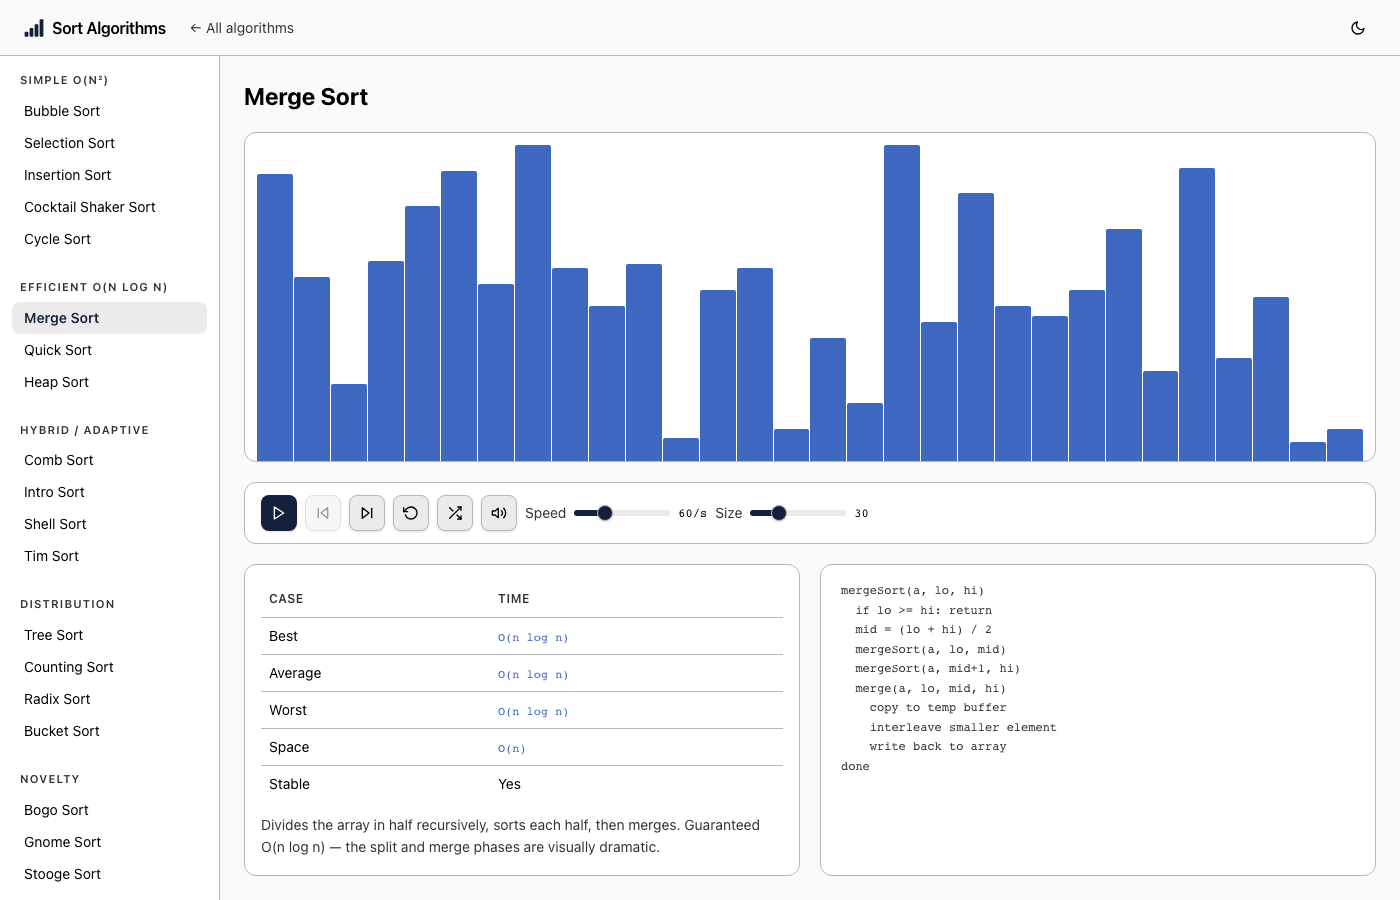
Task: Click the Merge Sort page heading
Action: pos(306,97)
